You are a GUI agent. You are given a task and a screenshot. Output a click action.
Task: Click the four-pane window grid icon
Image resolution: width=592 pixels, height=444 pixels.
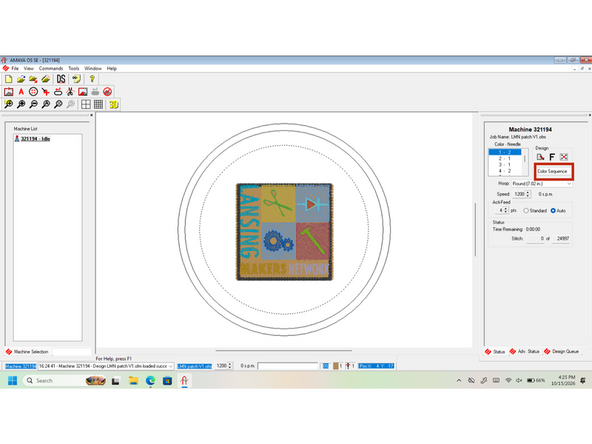click(86, 104)
